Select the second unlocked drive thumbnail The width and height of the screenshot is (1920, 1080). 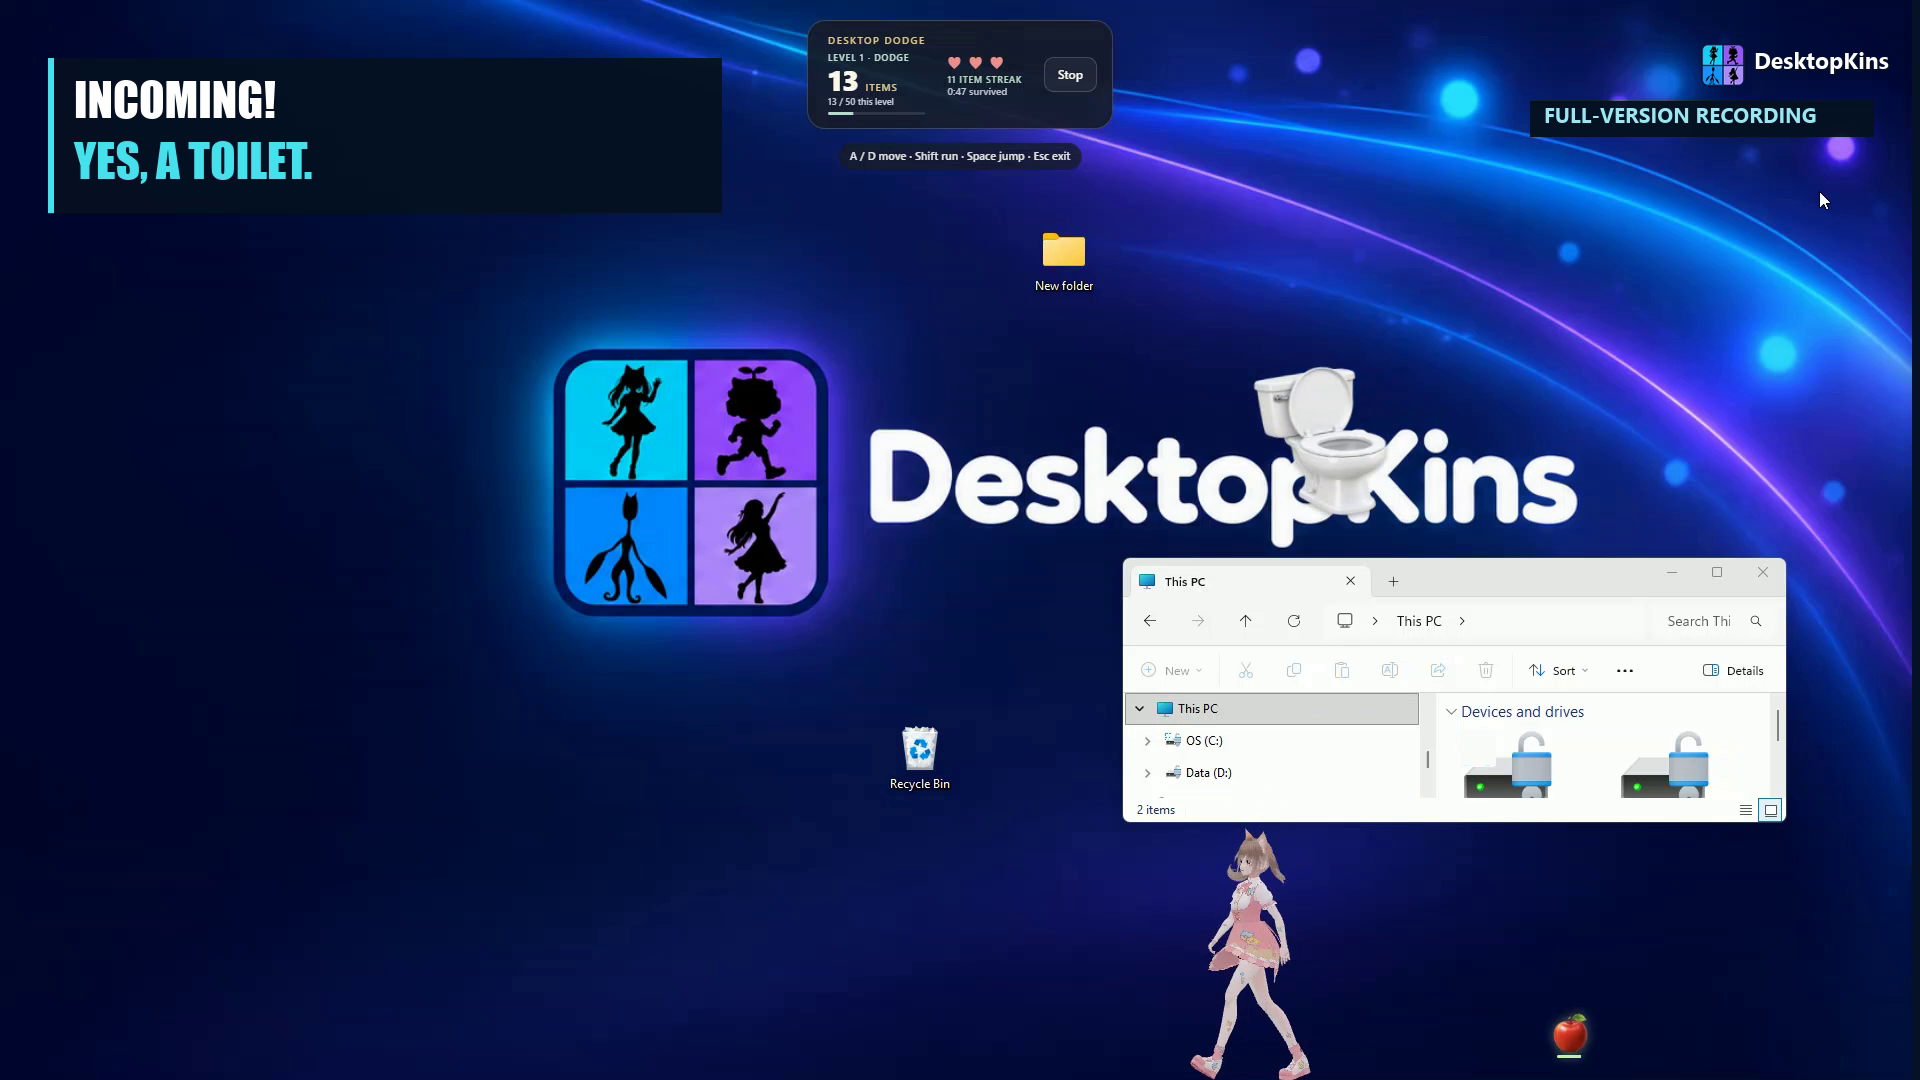click(x=1665, y=765)
